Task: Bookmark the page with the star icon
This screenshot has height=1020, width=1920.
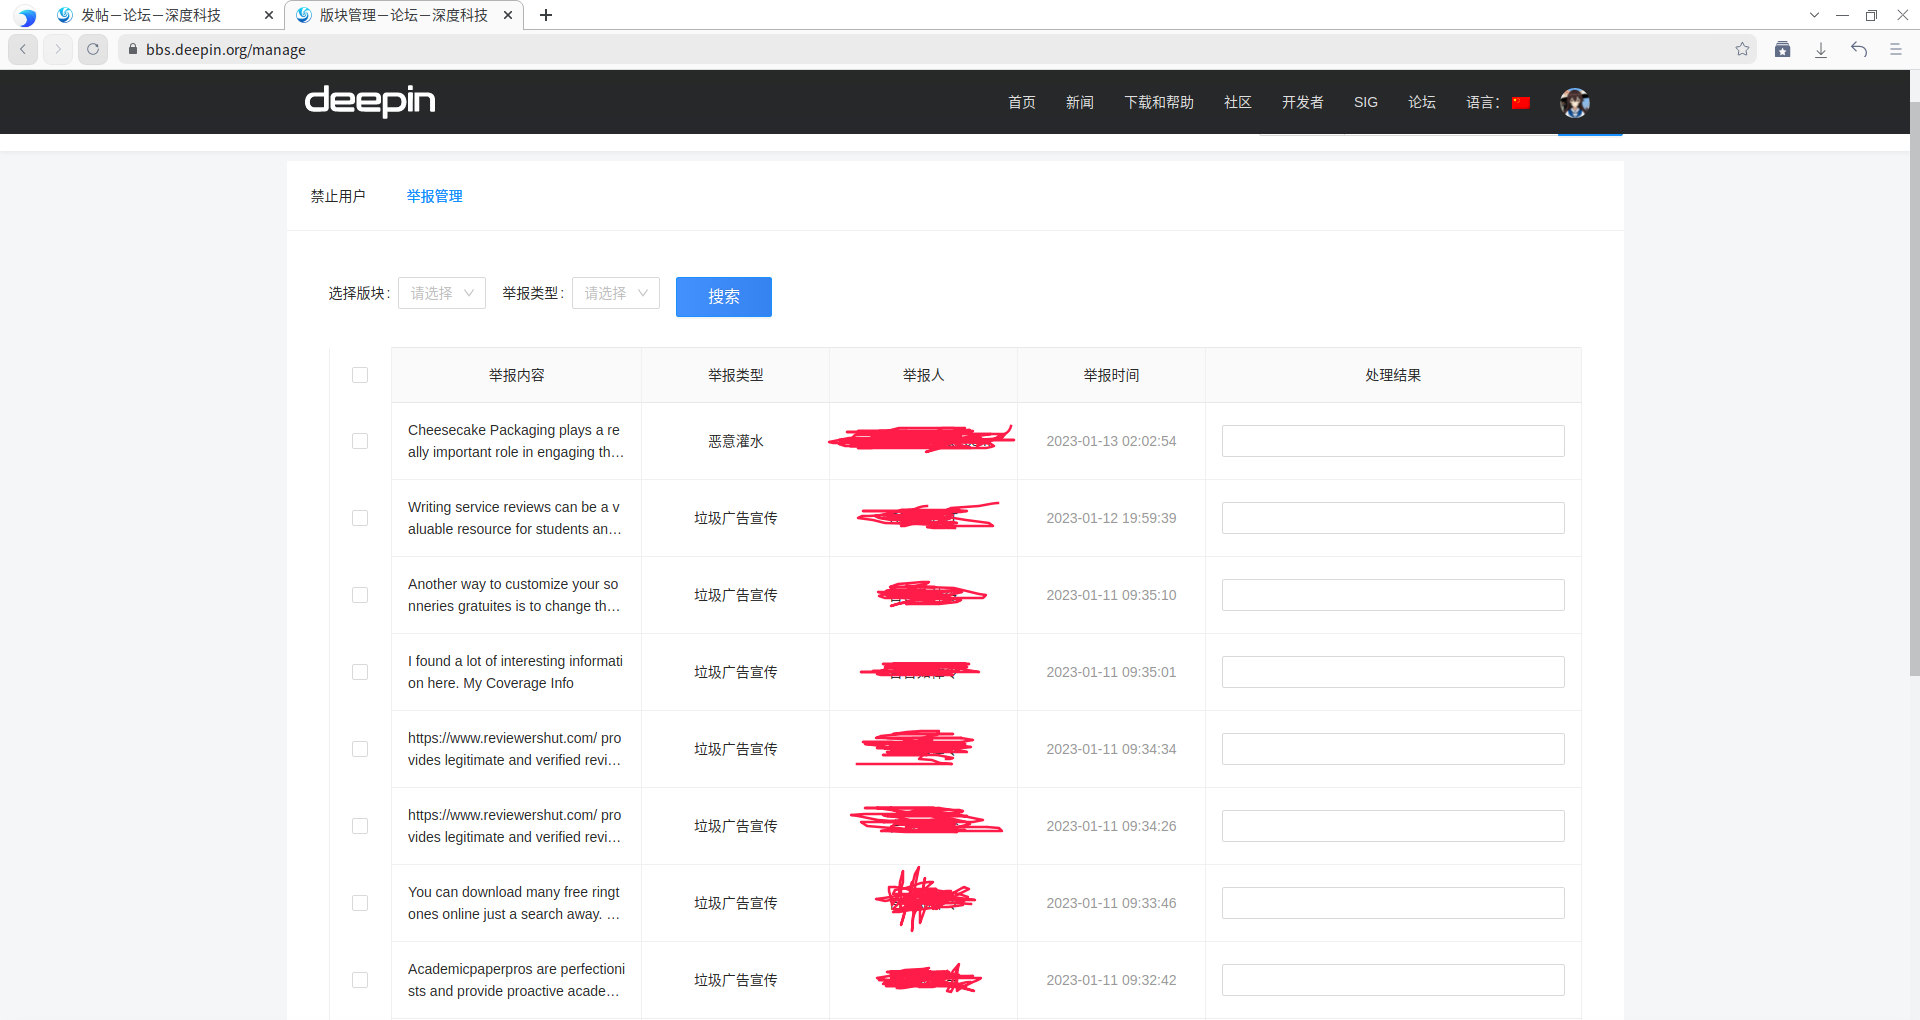Action: (x=1743, y=49)
